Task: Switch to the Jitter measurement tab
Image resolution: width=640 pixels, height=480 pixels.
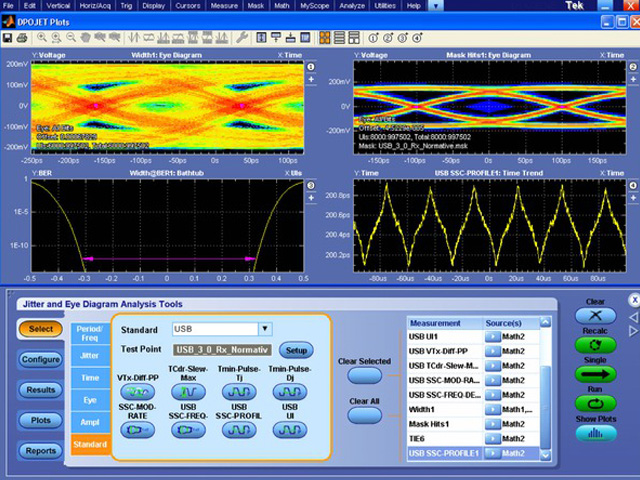Action: point(90,356)
